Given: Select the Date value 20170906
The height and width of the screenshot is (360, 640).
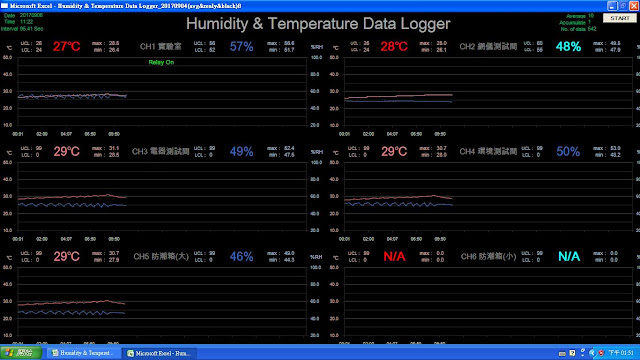Looking at the screenshot, I should (31, 15).
